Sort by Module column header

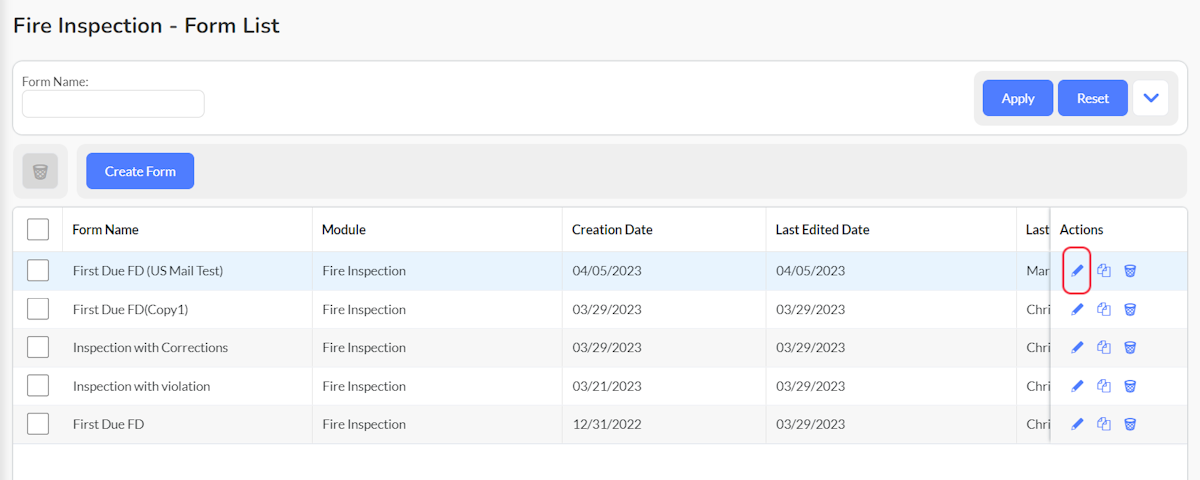click(x=344, y=230)
